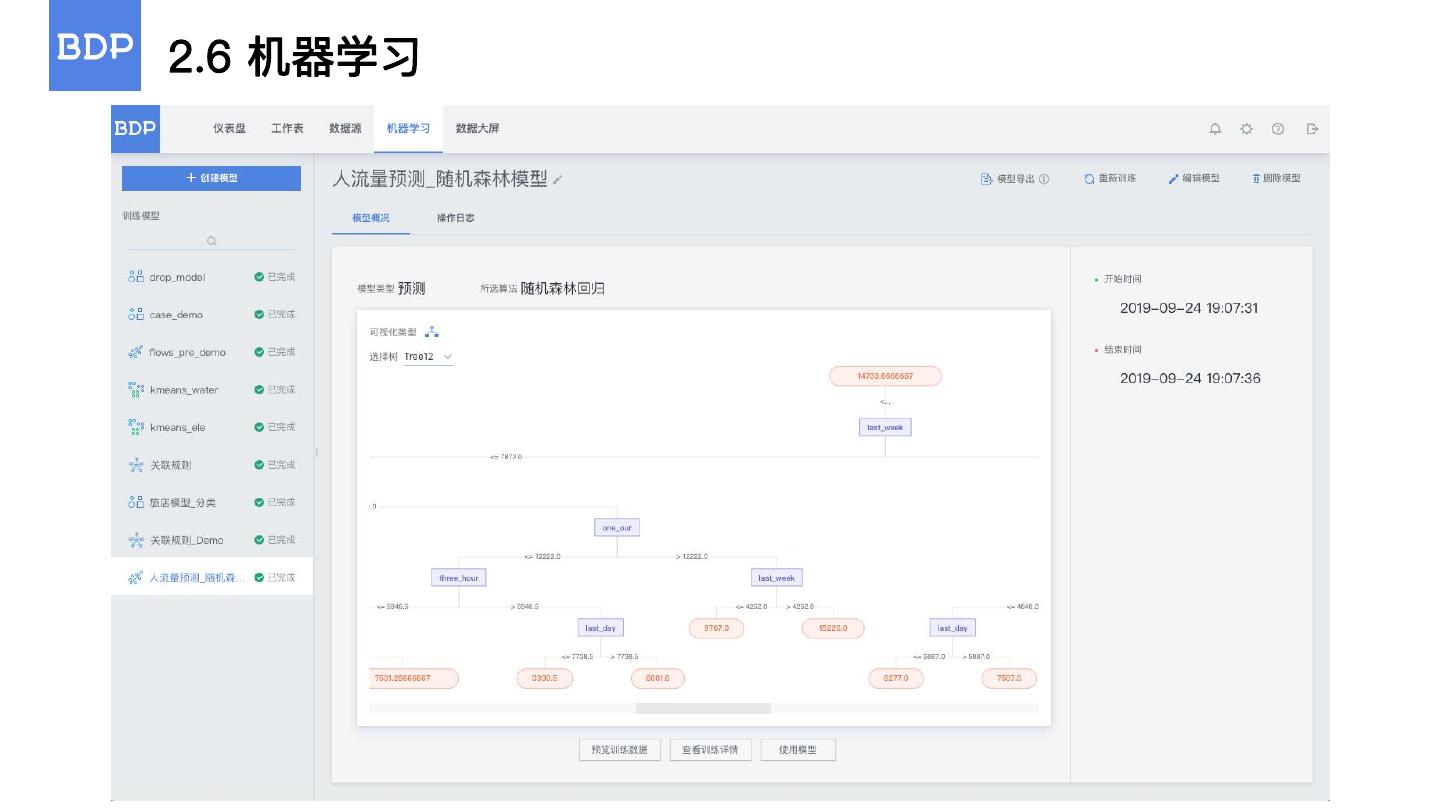This screenshot has width=1440, height=810.
Task: Click the 删除模型 button
Action: tap(1275, 179)
